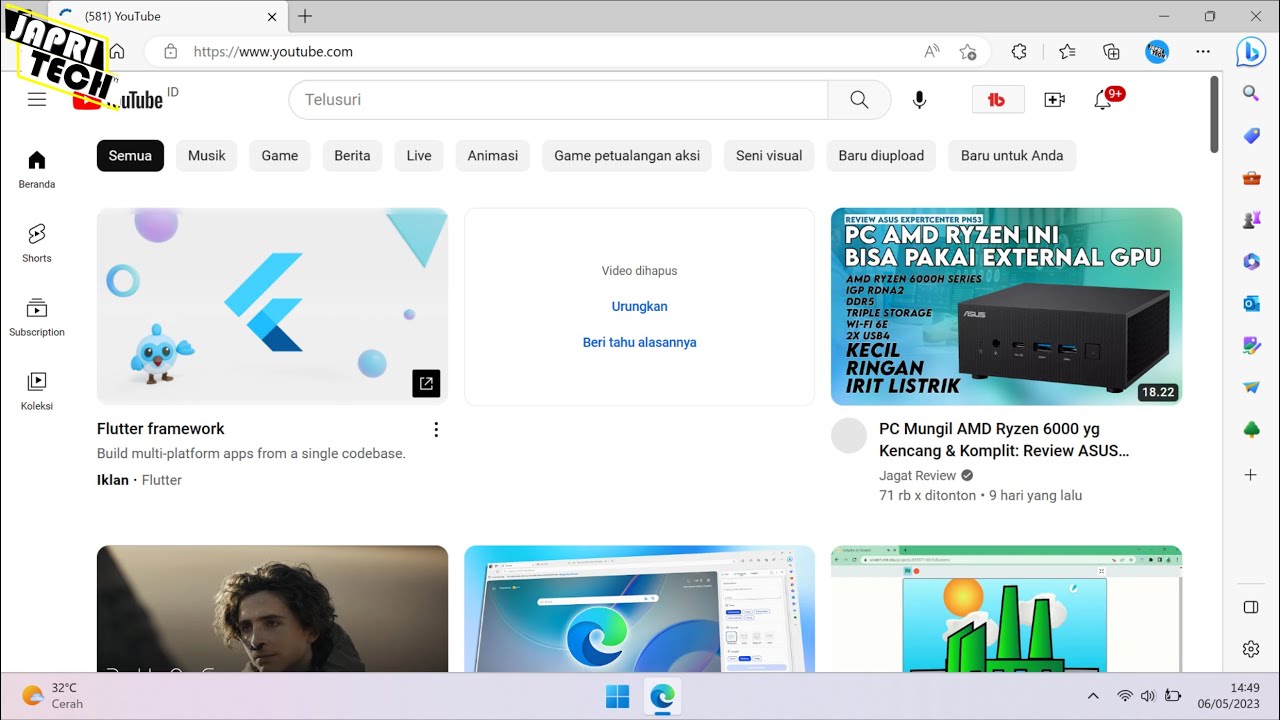The height and width of the screenshot is (720, 1280).
Task: Toggle the sidebar hide panel icon
Action: click(1251, 607)
